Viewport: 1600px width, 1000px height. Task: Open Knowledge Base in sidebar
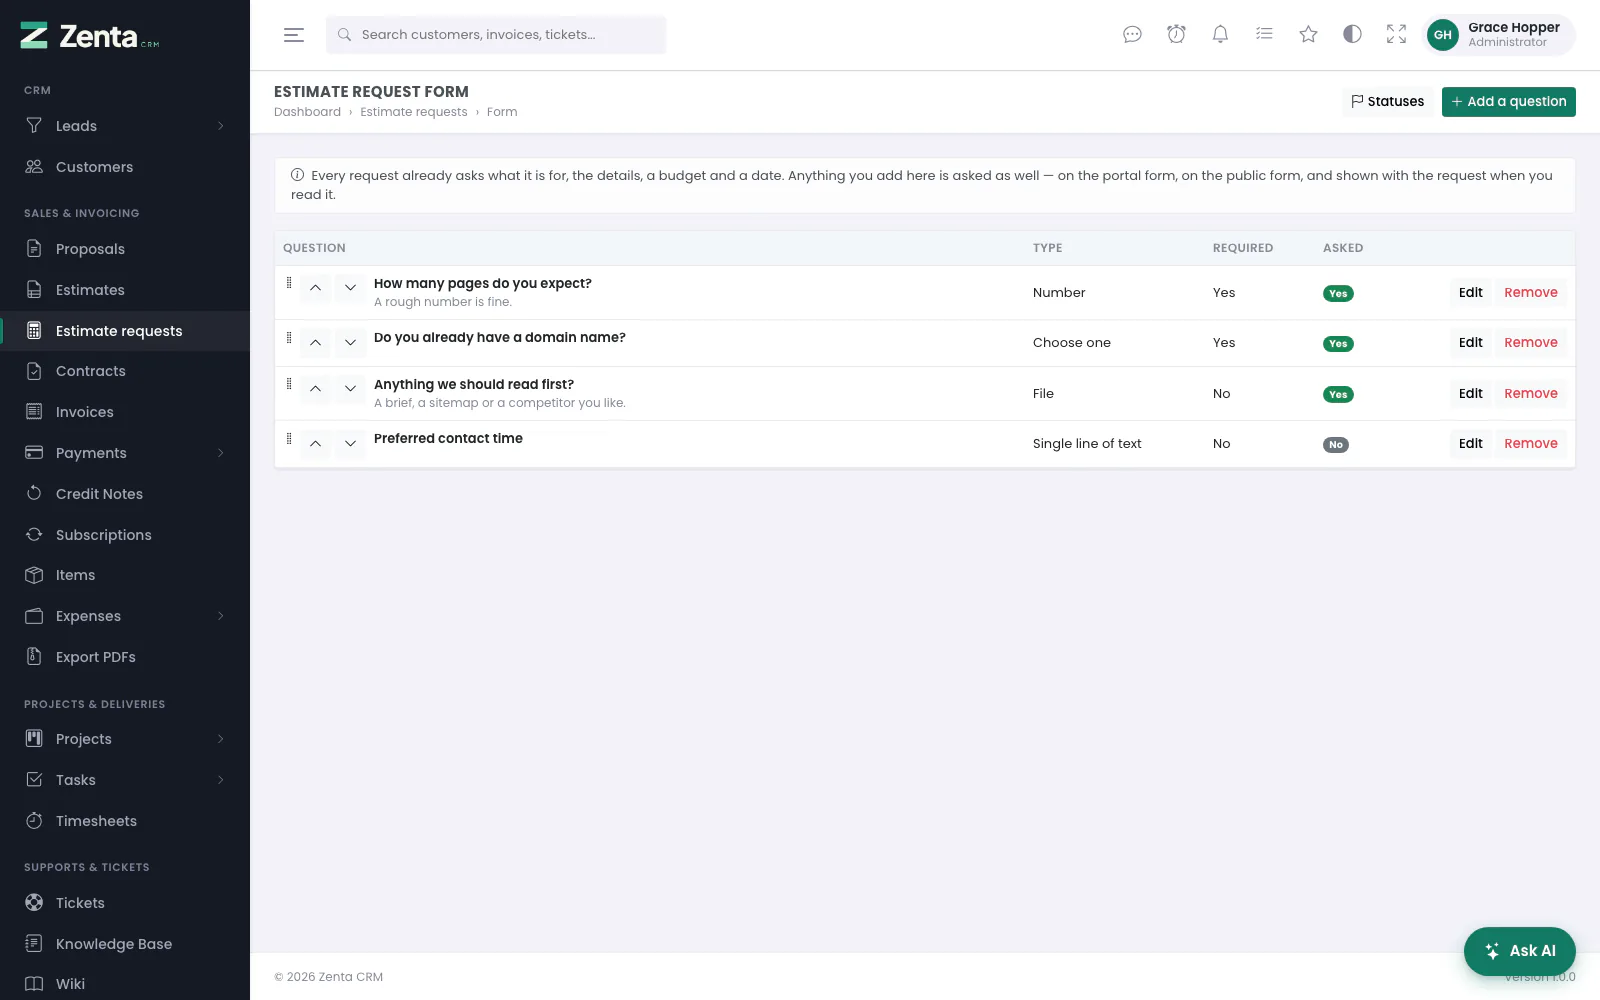coord(125,944)
